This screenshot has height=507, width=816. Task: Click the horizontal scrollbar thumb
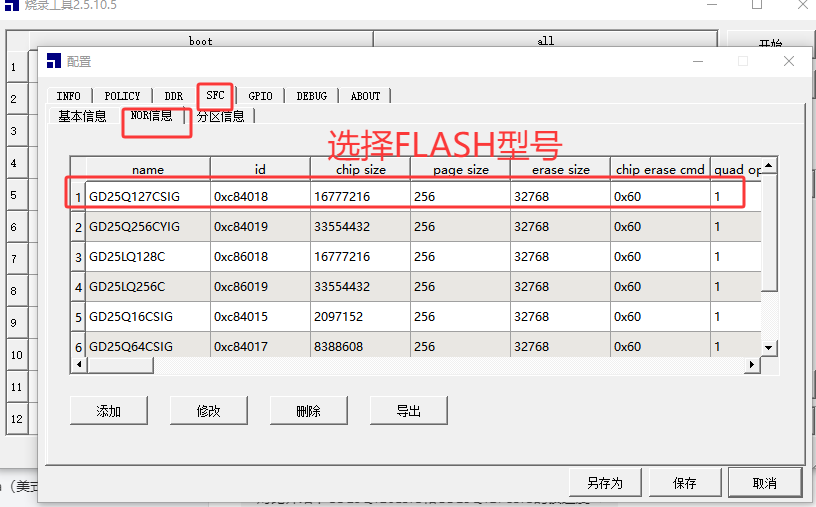pos(121,365)
